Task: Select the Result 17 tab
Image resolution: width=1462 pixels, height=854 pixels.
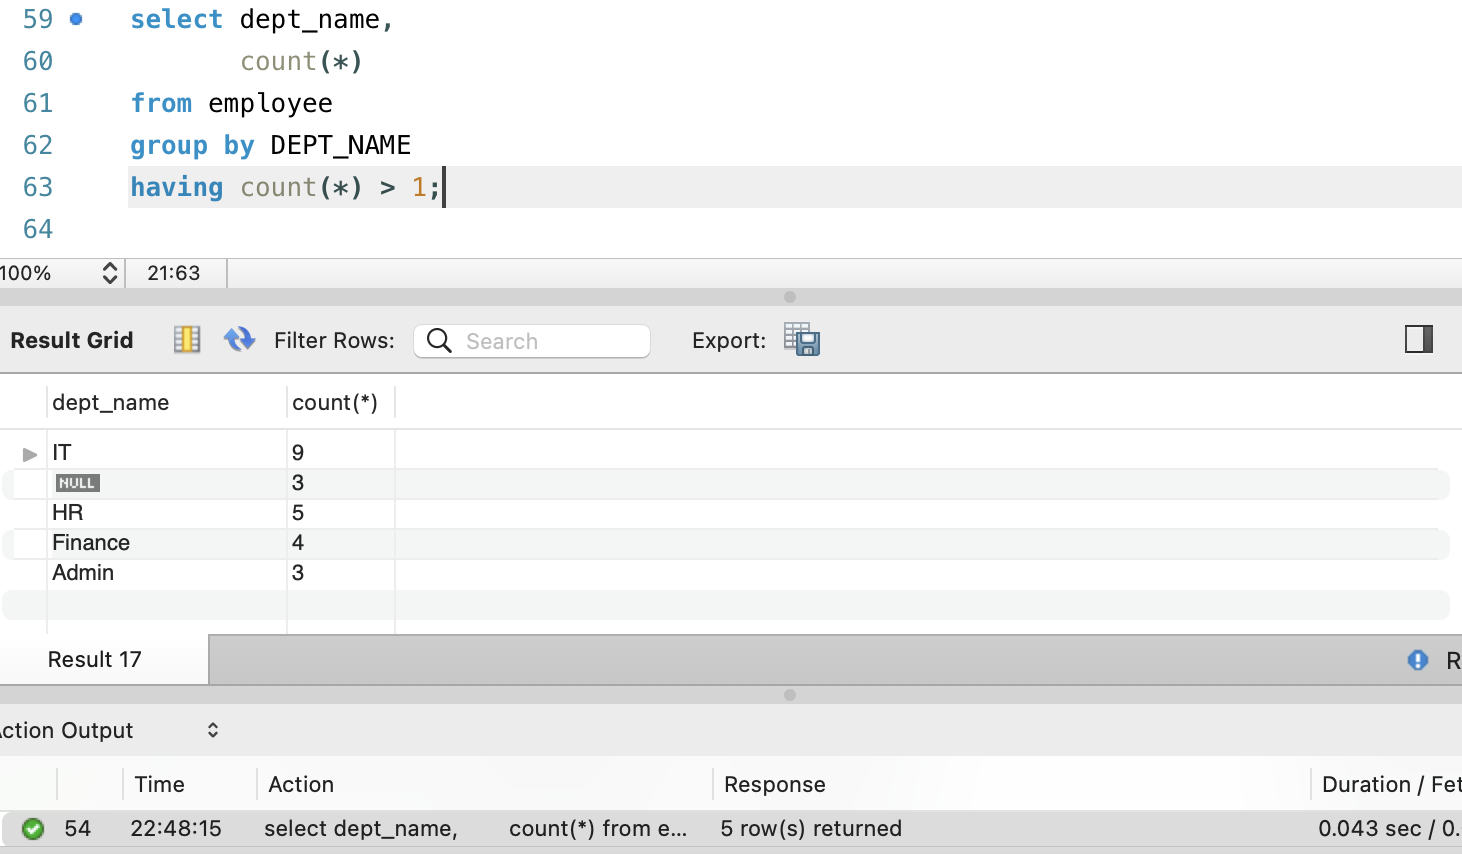Action: coord(95,660)
